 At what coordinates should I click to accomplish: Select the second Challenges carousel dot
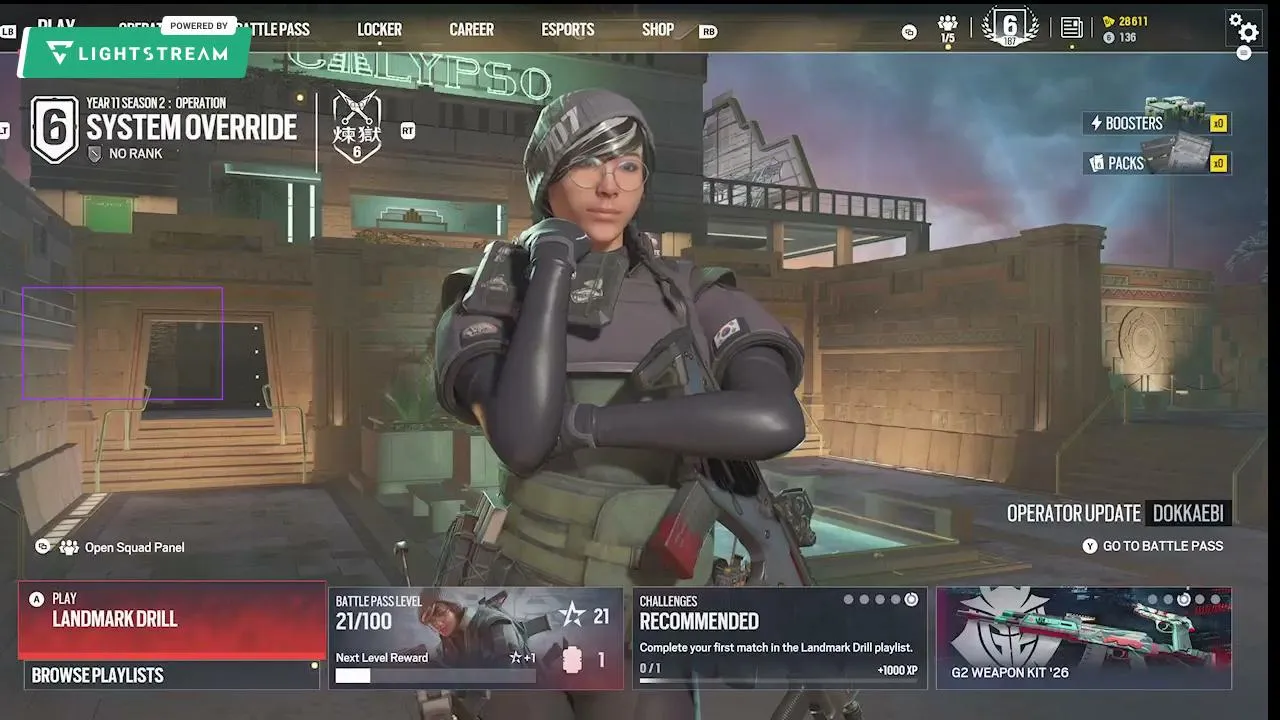(864, 600)
